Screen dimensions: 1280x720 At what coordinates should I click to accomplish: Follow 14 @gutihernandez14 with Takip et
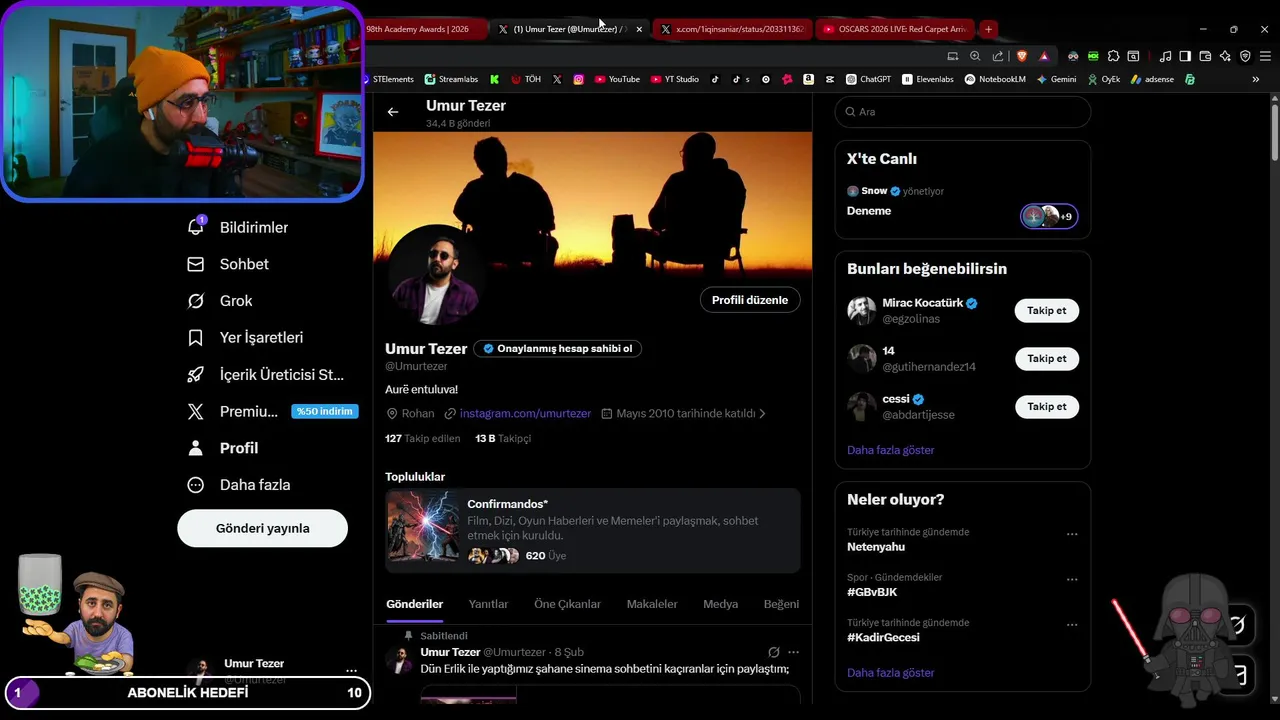point(1047,359)
